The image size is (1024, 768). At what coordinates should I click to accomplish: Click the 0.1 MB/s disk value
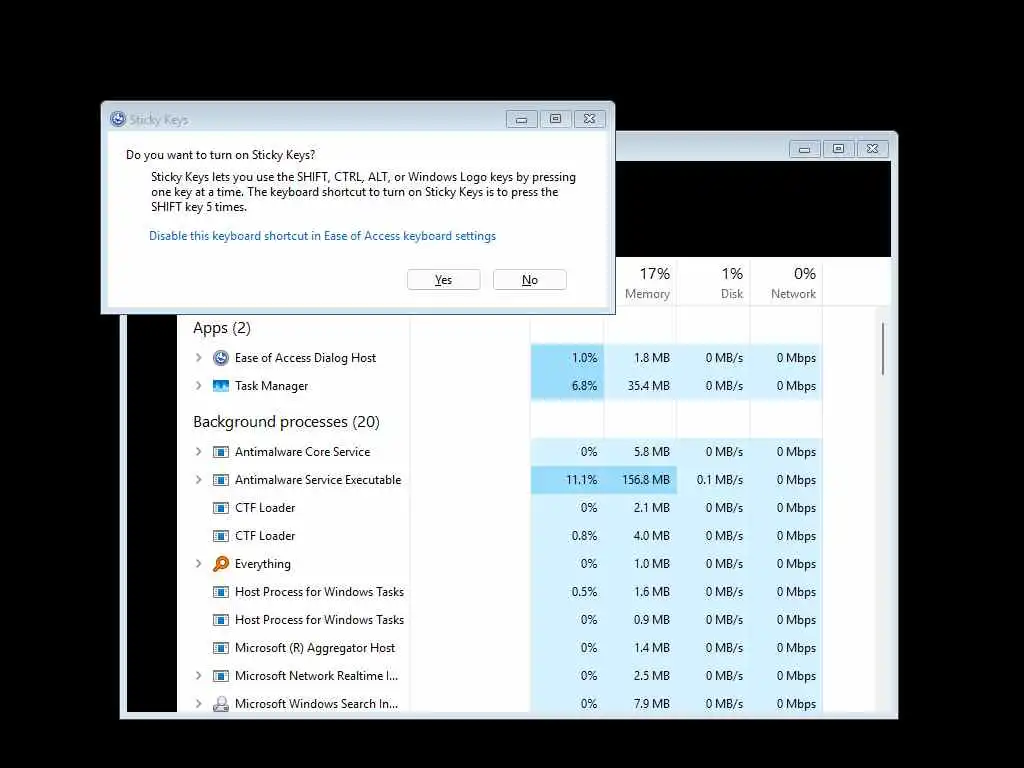(720, 480)
